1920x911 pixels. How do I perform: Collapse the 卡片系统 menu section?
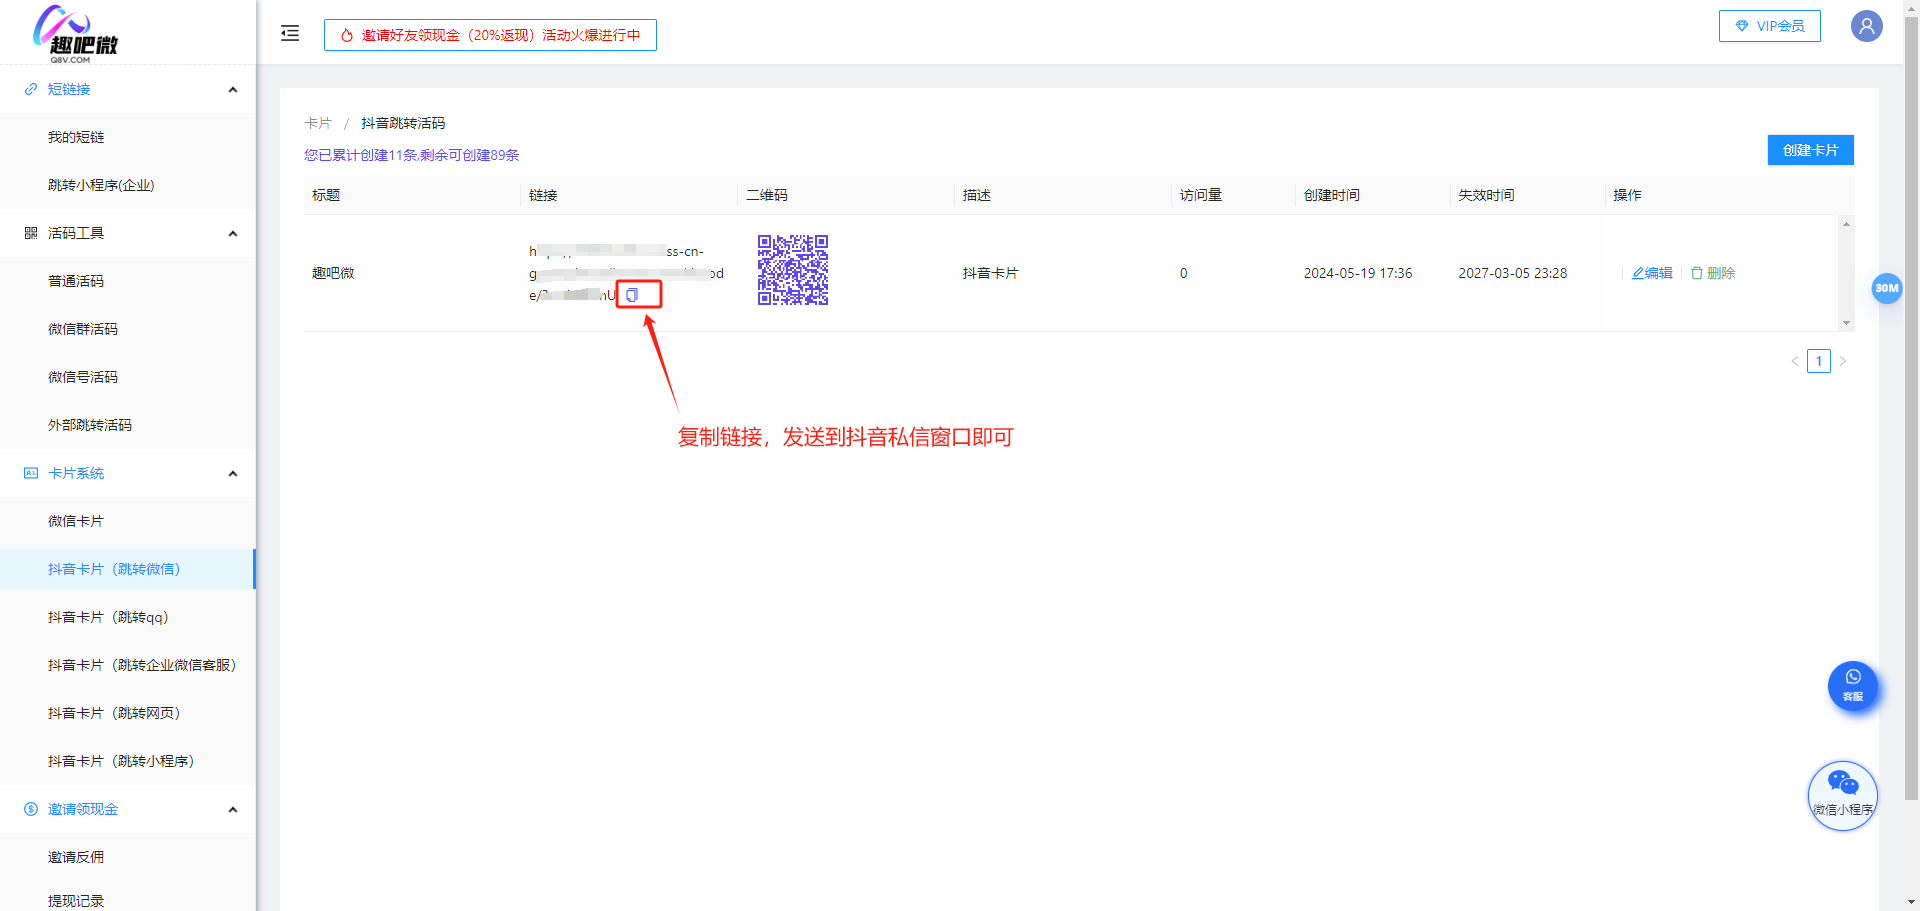point(233,473)
